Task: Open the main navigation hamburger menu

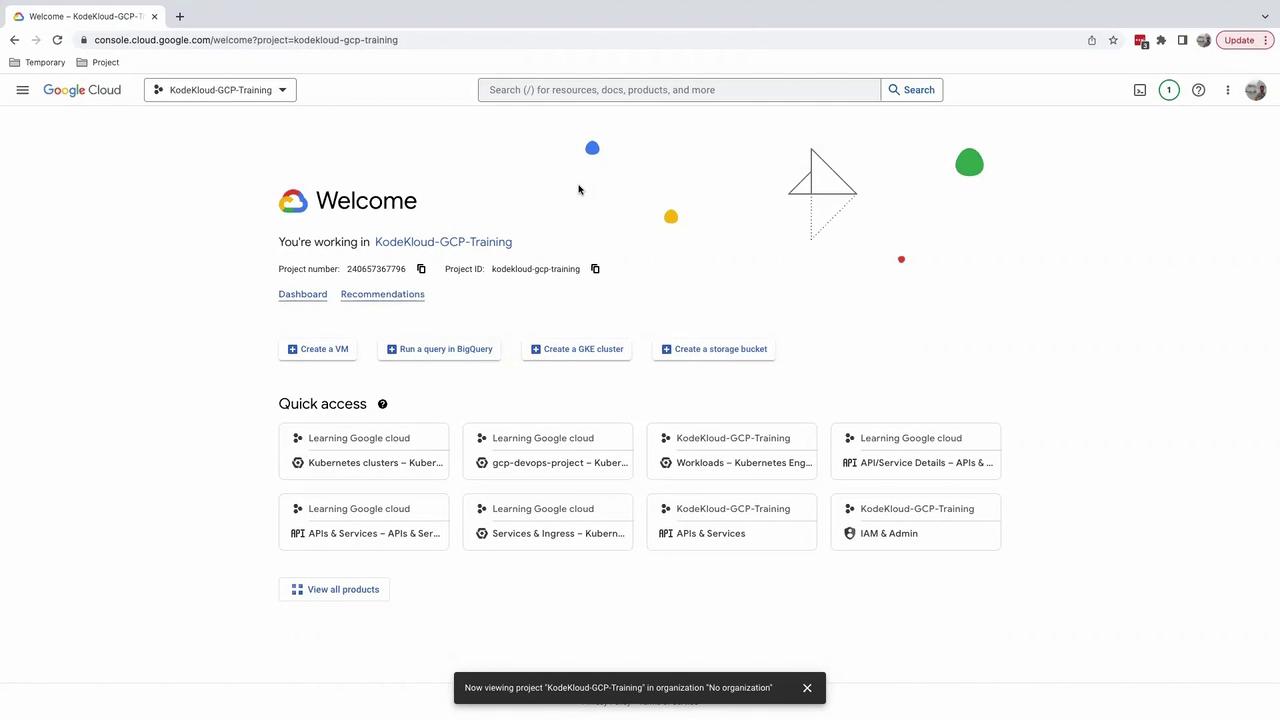Action: point(22,90)
